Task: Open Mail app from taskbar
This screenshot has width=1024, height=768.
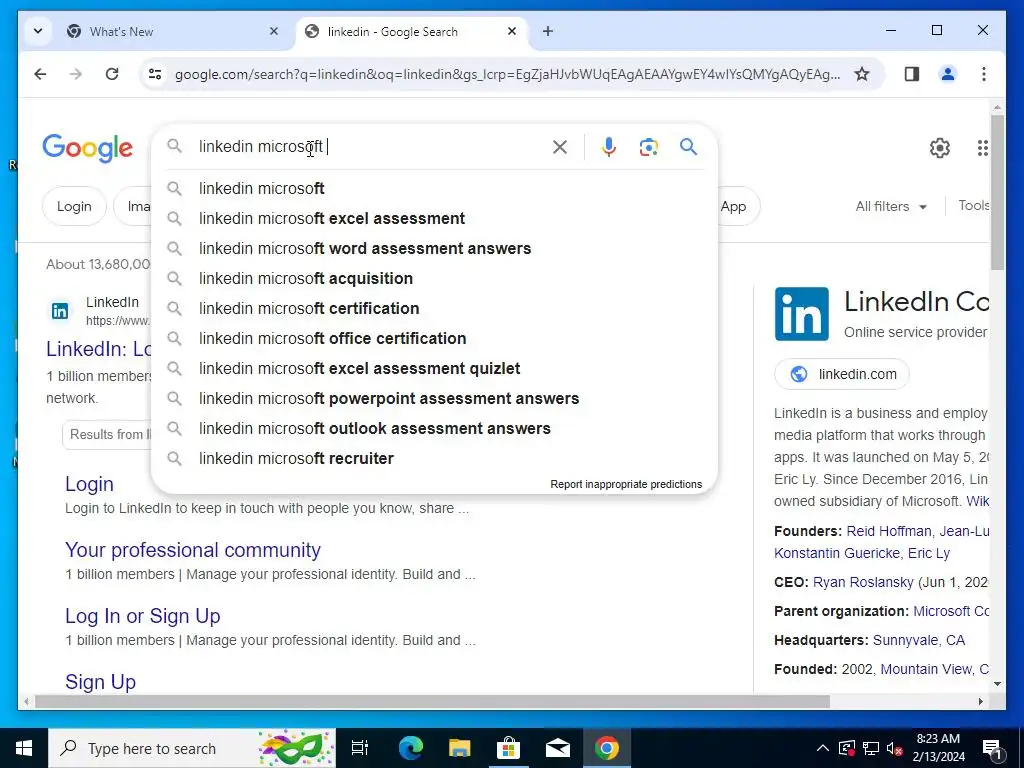Action: [x=557, y=748]
